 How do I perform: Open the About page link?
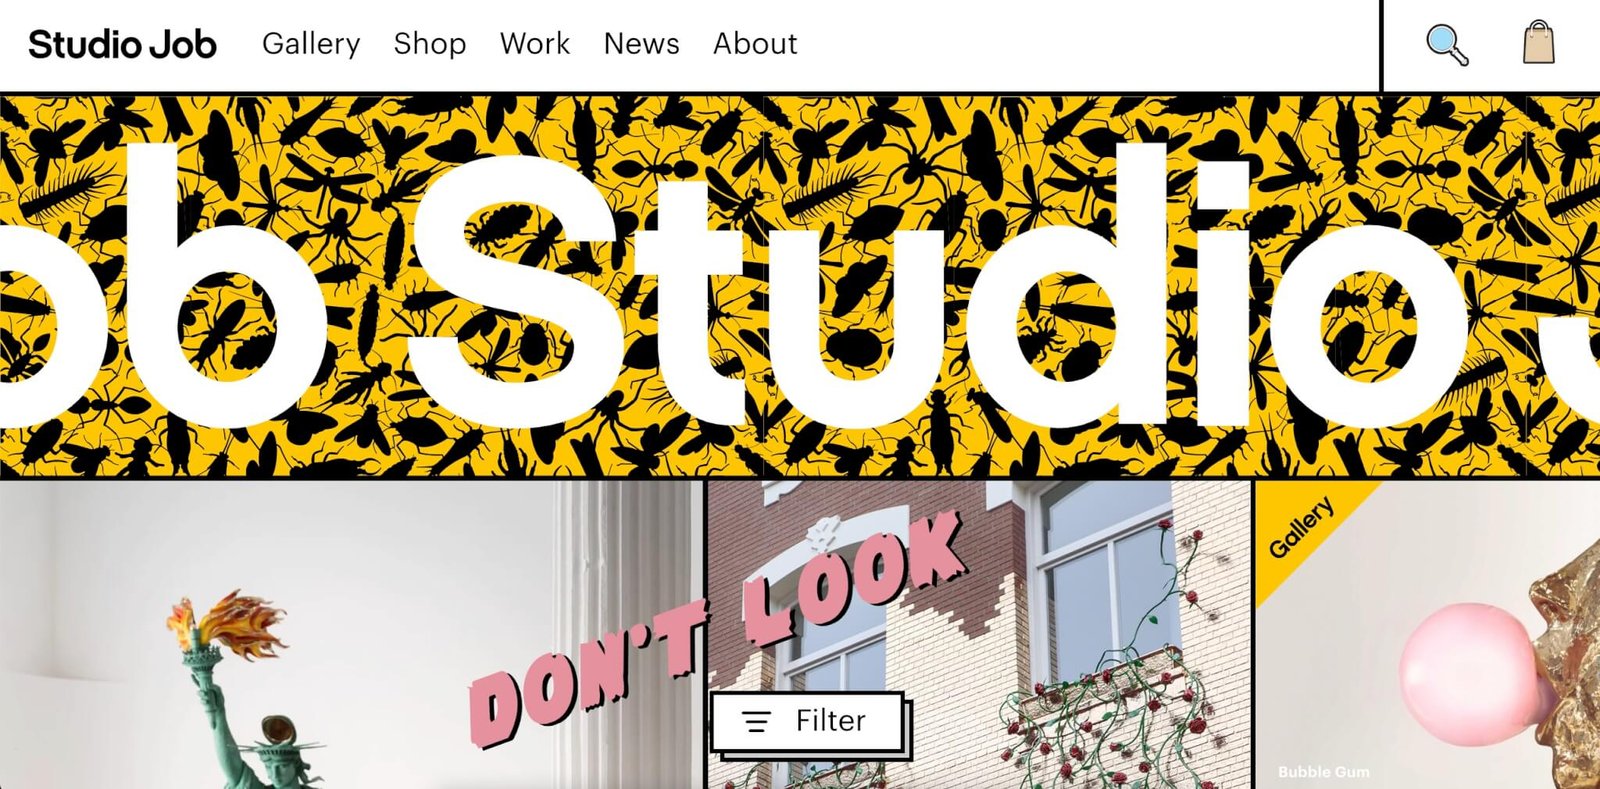(755, 44)
